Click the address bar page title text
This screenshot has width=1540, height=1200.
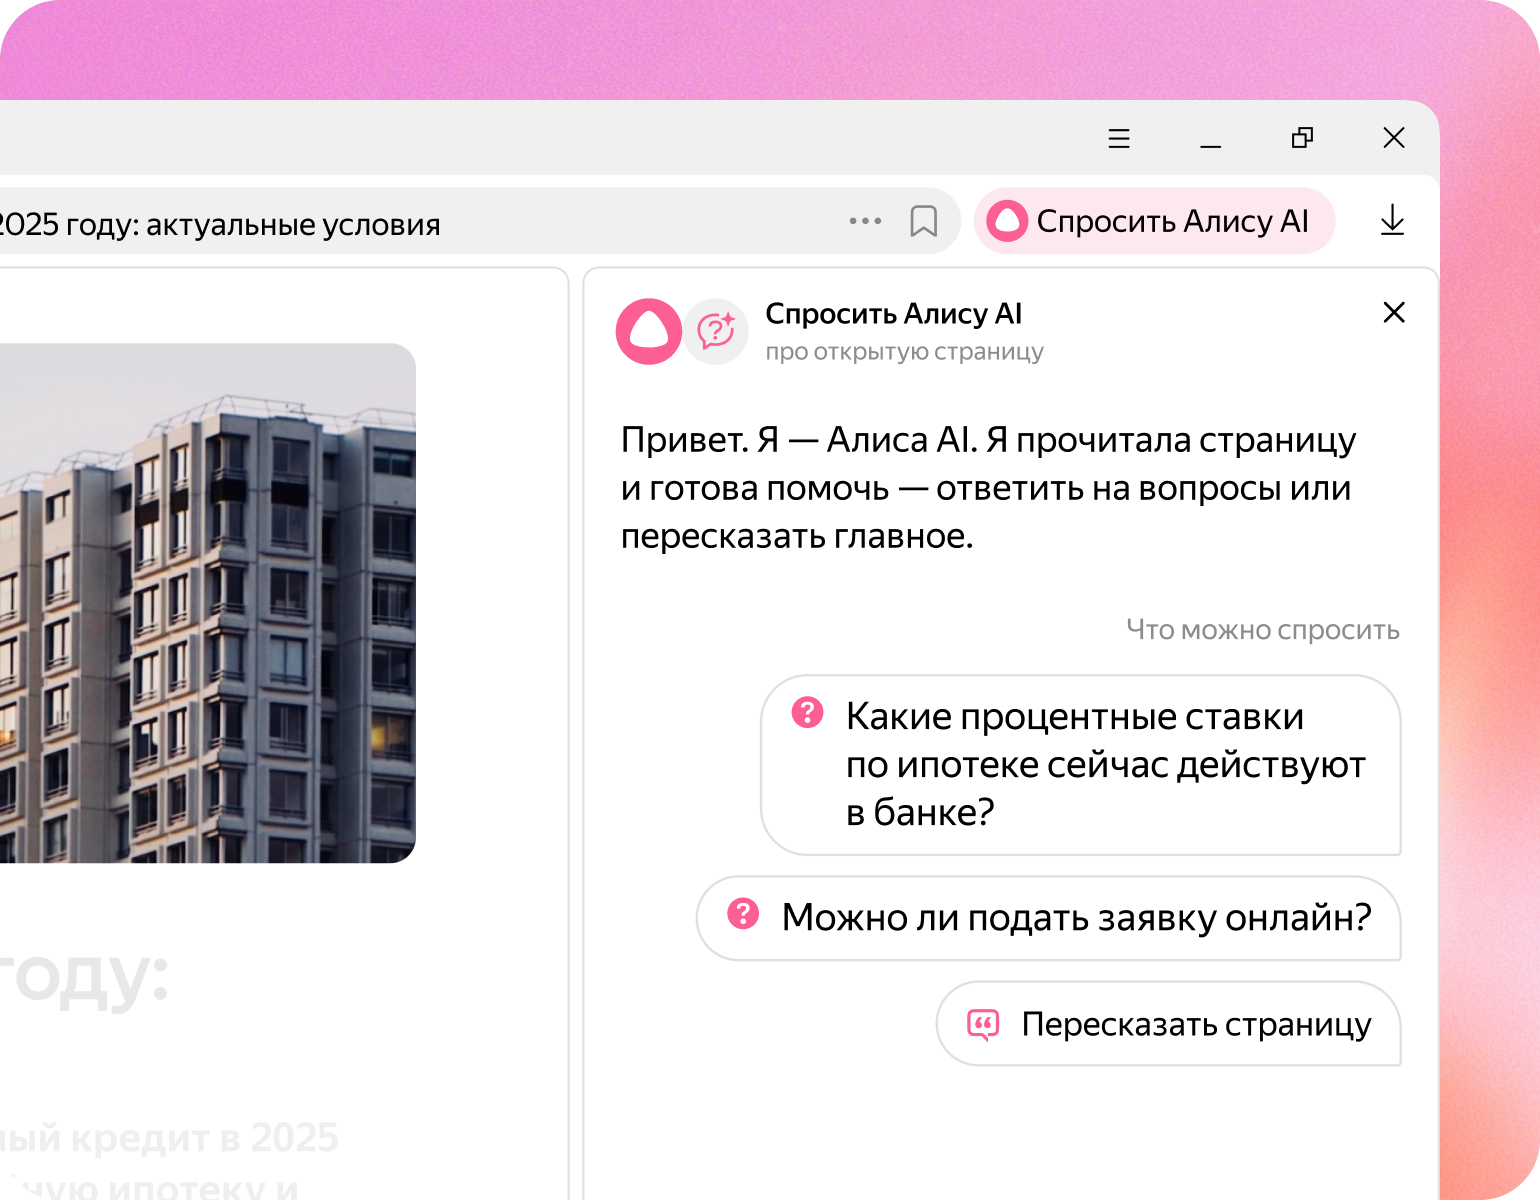click(218, 224)
